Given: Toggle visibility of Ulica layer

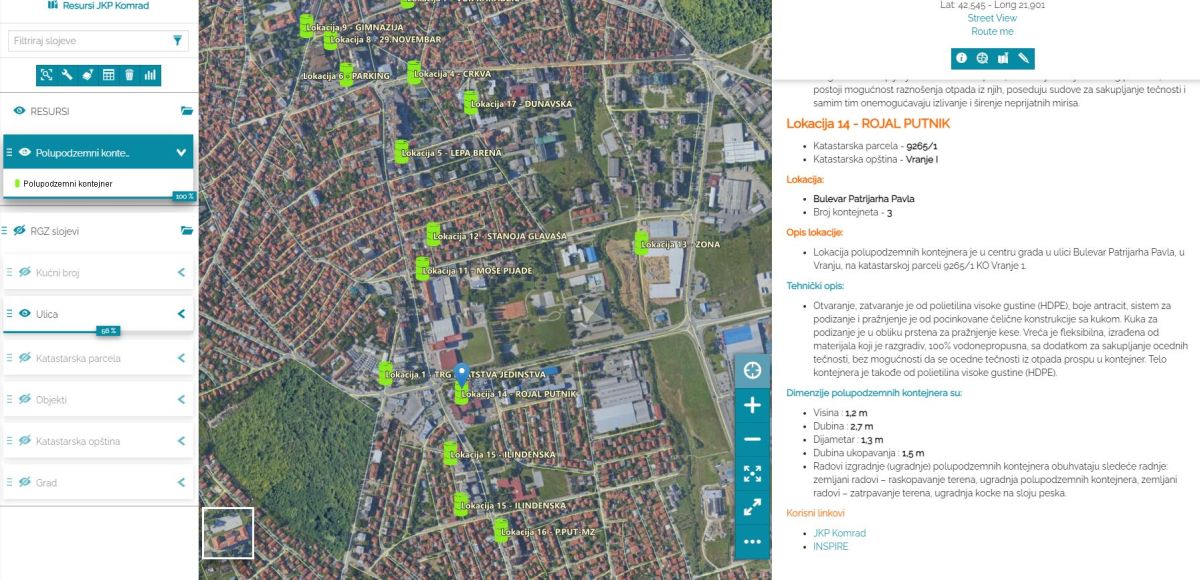Looking at the screenshot, I should (25, 314).
